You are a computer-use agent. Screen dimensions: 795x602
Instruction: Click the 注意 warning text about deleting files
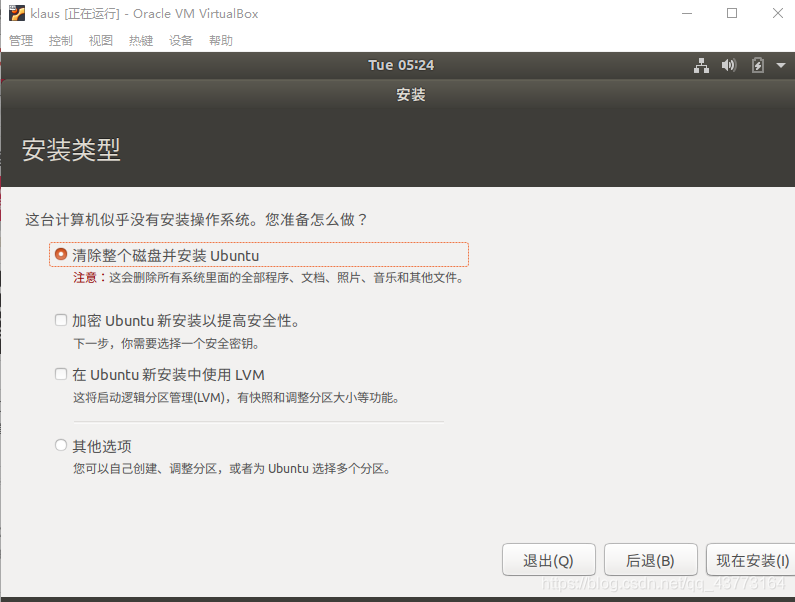pyautogui.click(x=268, y=278)
